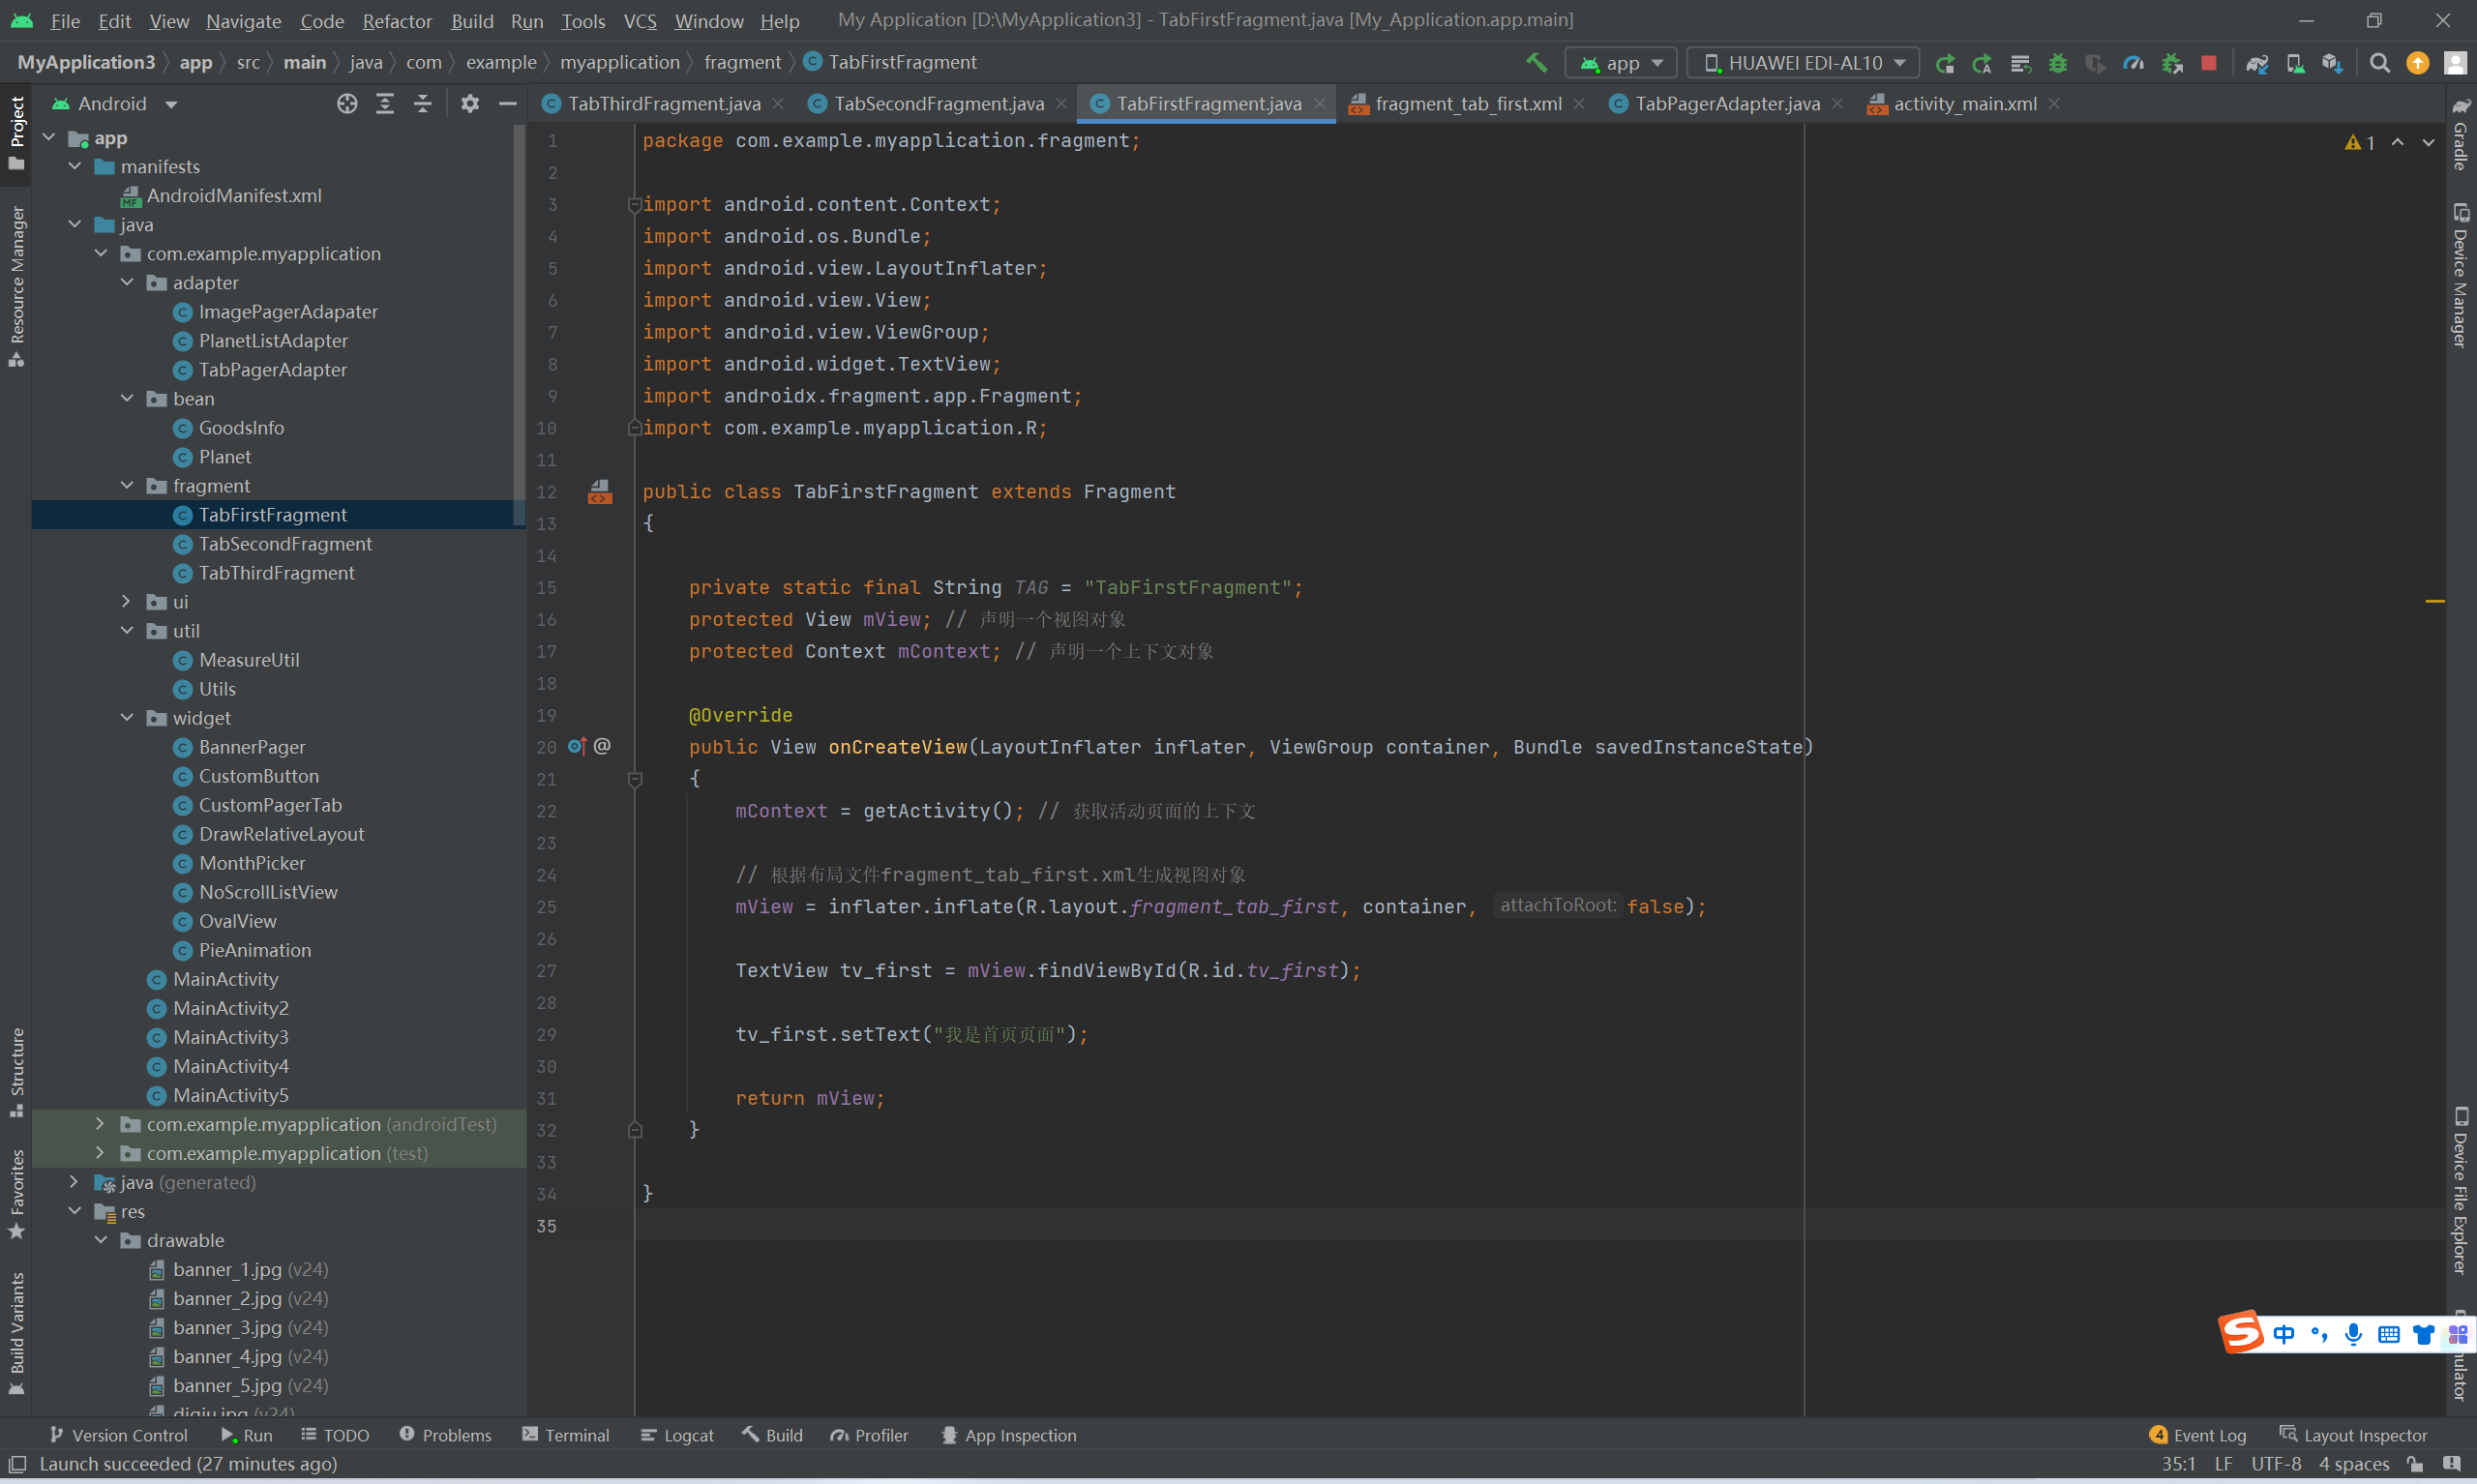Toggle the Gradle tool window
Viewport: 2477px width, 1484px height.
[x=2460, y=135]
